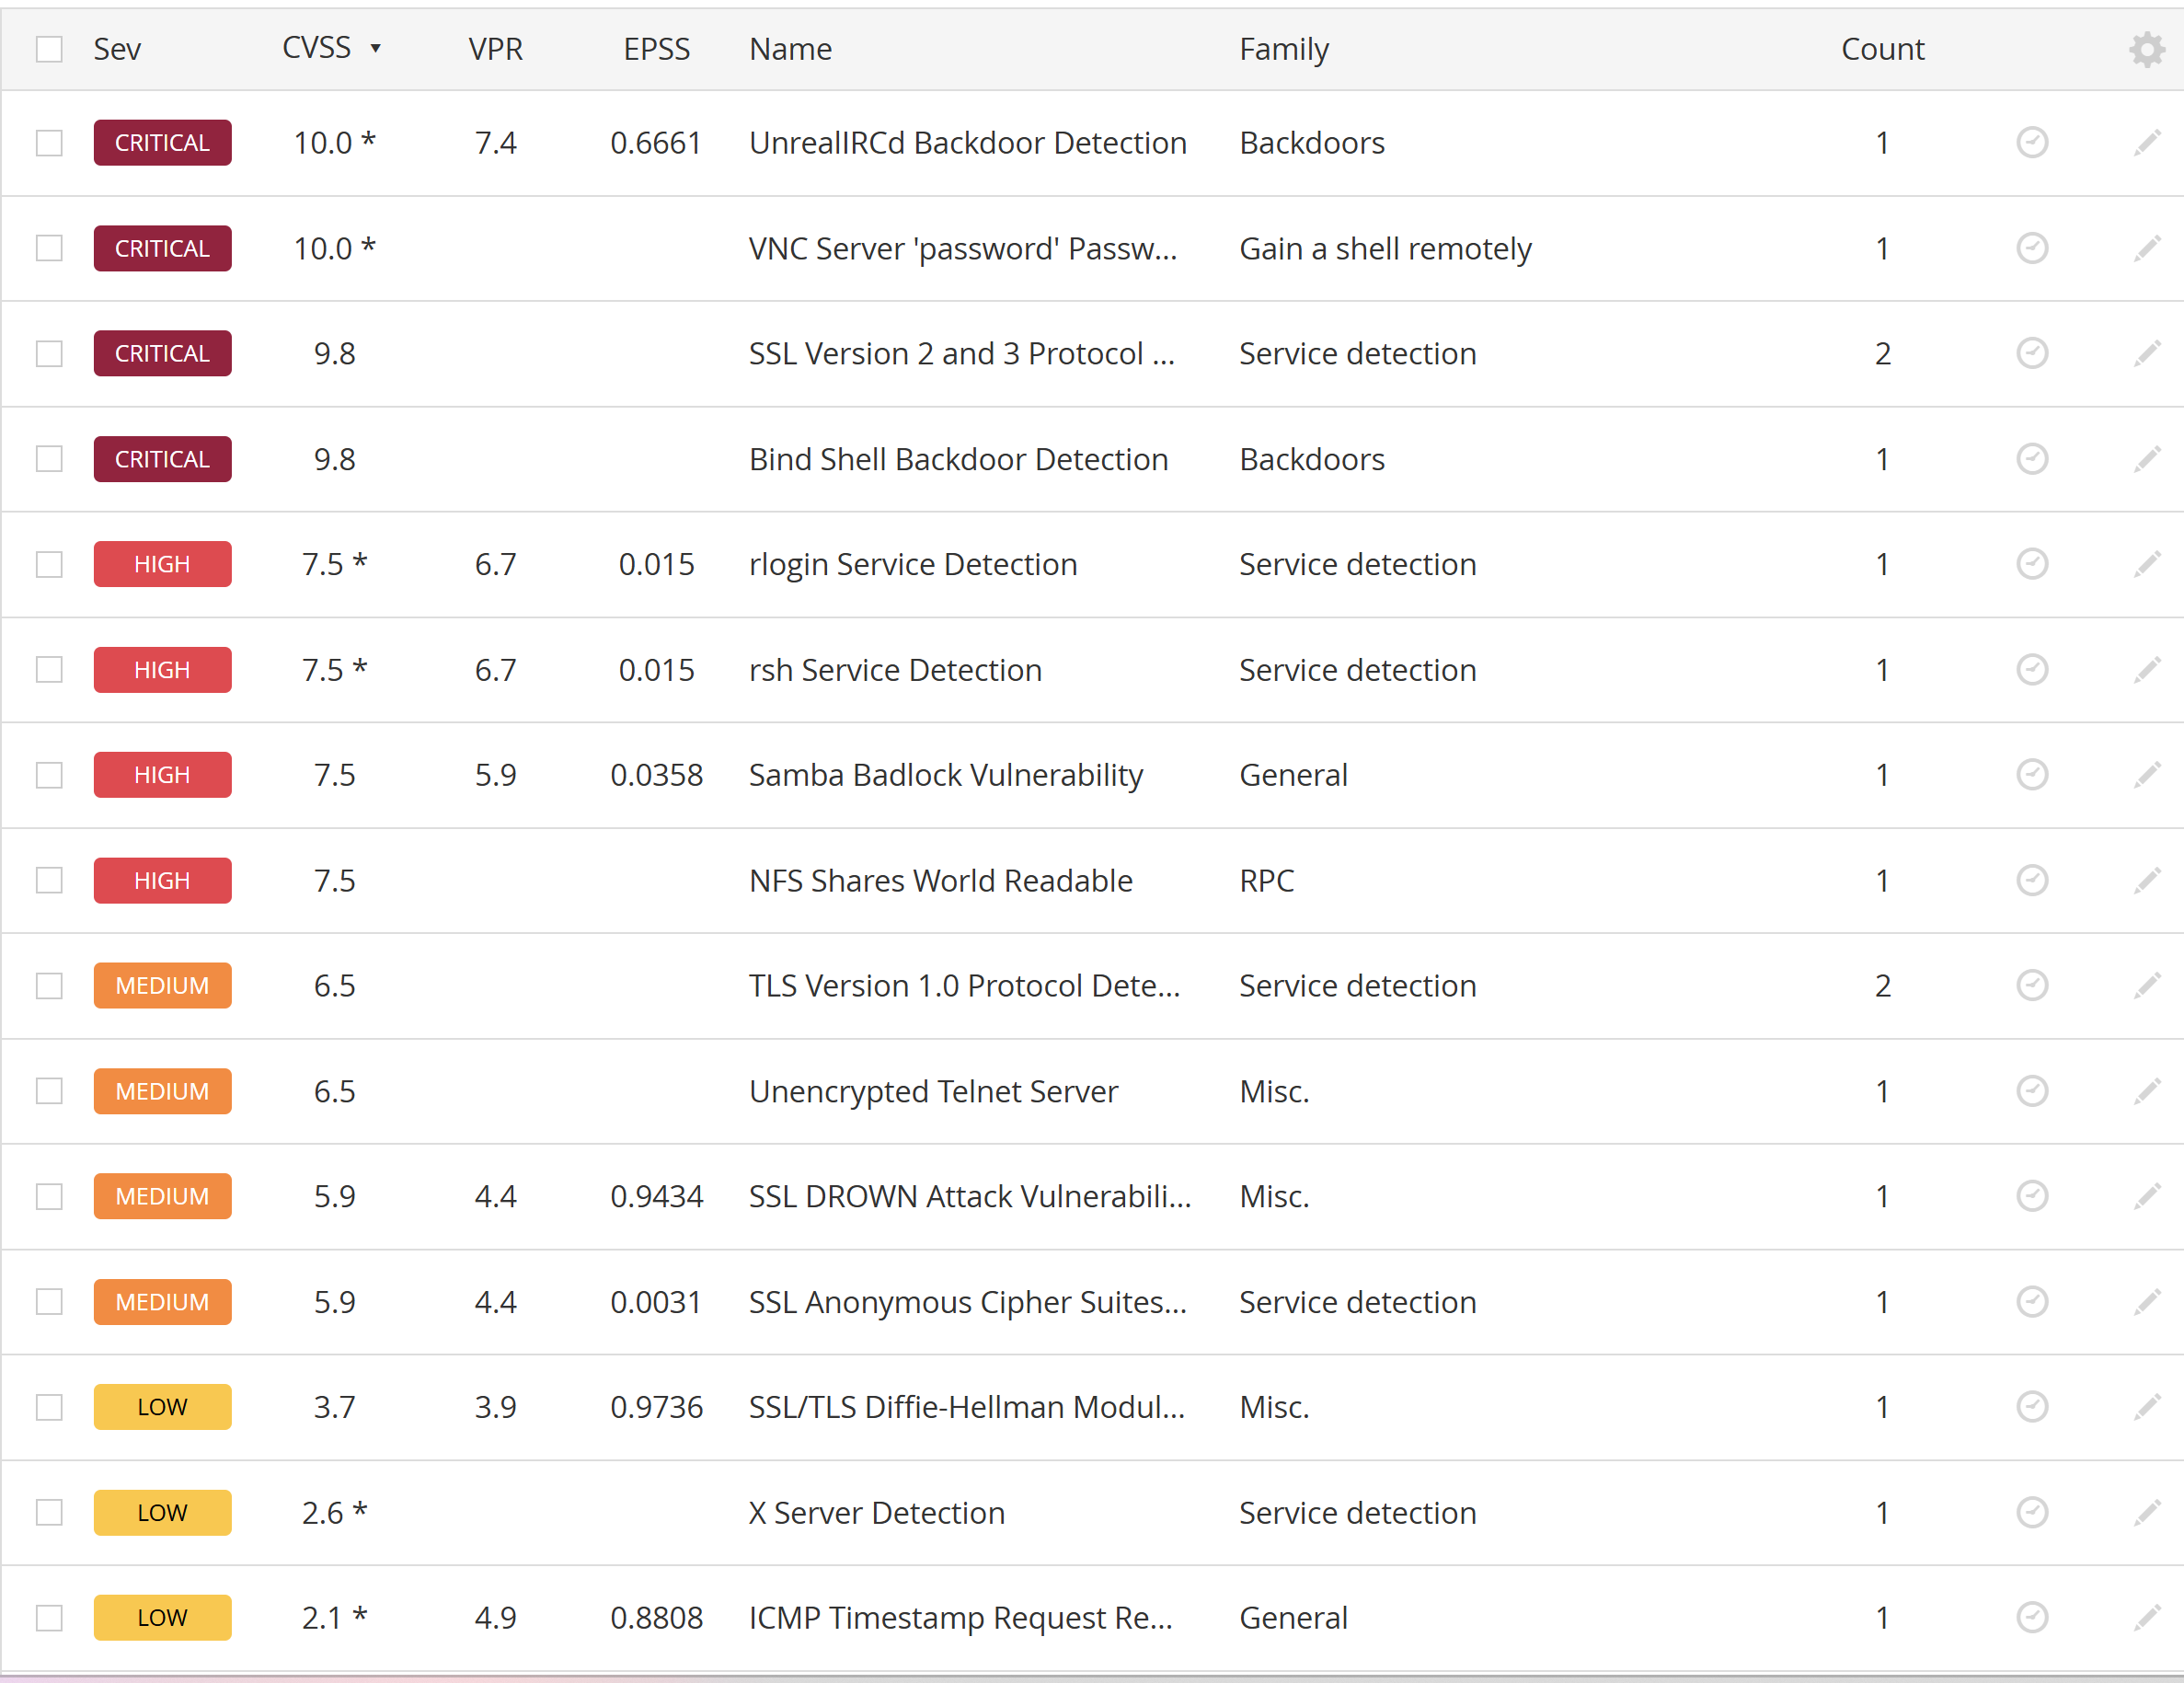The height and width of the screenshot is (1683, 2184).
Task: Sort by the EPSS column header
Action: [x=656, y=49]
